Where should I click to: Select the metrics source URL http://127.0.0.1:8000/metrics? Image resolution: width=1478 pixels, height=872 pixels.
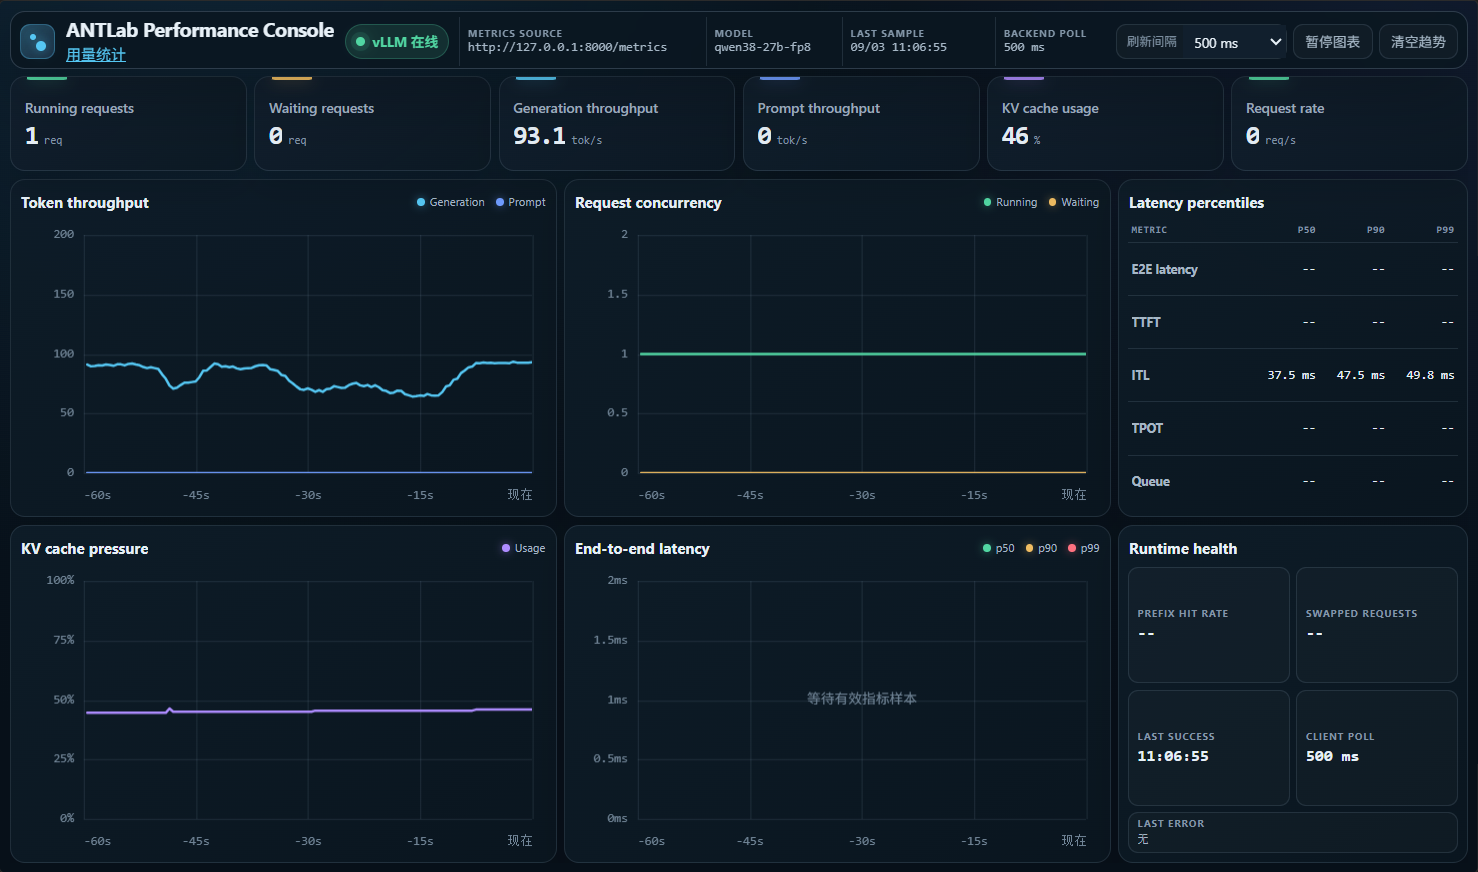pos(567,47)
